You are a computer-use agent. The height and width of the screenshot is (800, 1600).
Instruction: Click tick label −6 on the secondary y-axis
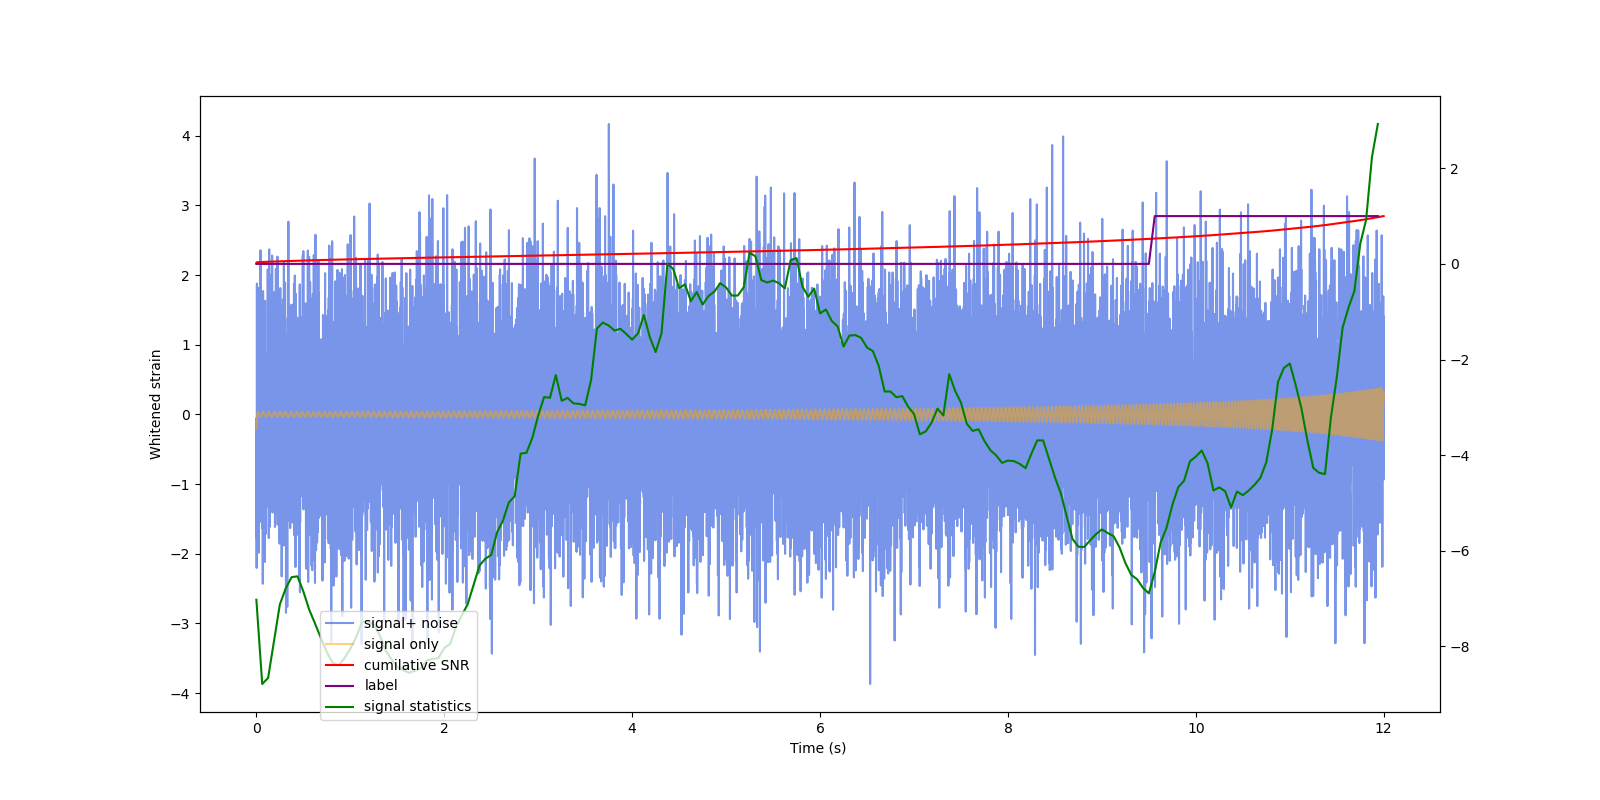(x=1458, y=552)
